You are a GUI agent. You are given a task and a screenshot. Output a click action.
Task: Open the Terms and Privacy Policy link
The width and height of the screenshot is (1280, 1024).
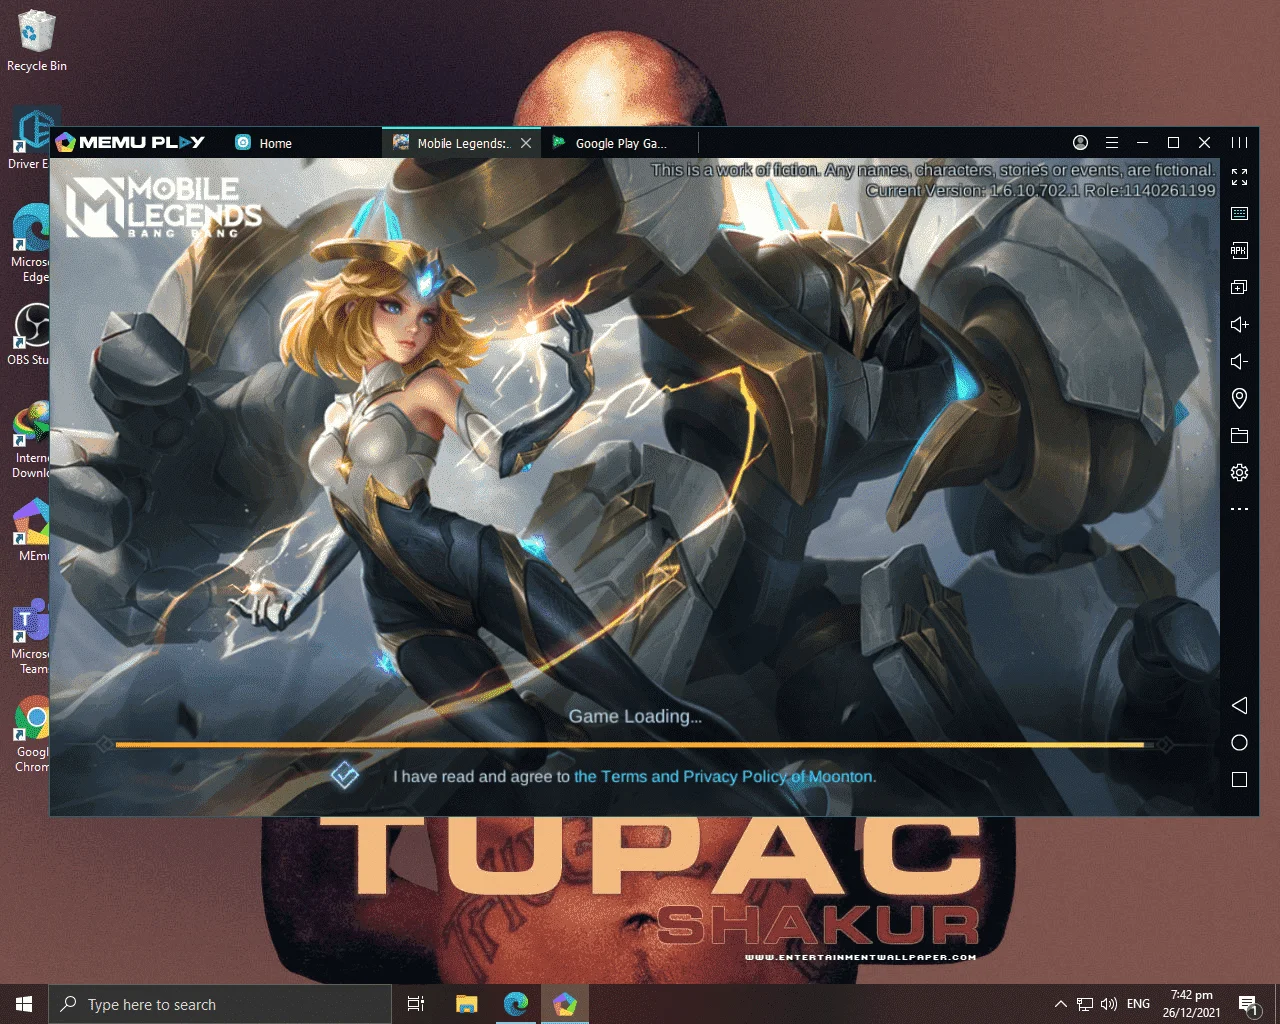coord(724,776)
